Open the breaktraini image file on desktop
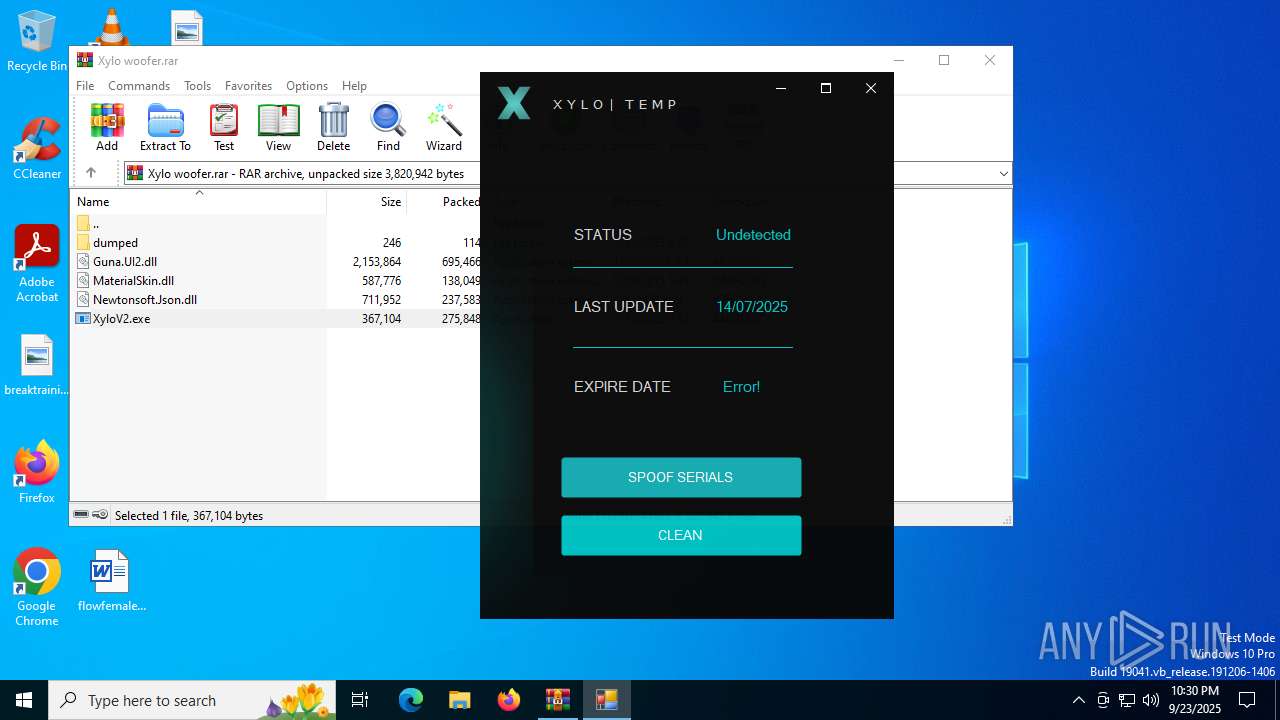 (37, 366)
